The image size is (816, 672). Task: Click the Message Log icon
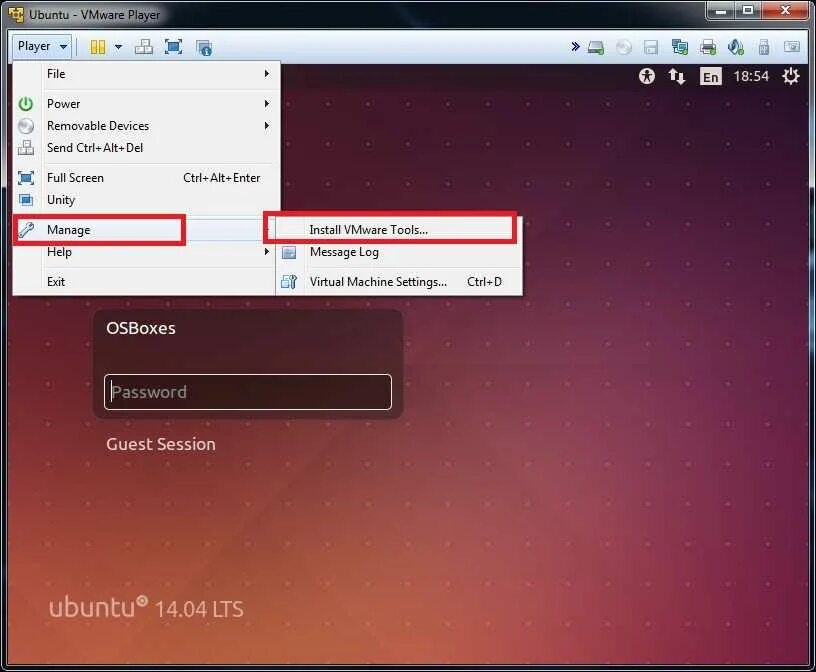click(289, 253)
